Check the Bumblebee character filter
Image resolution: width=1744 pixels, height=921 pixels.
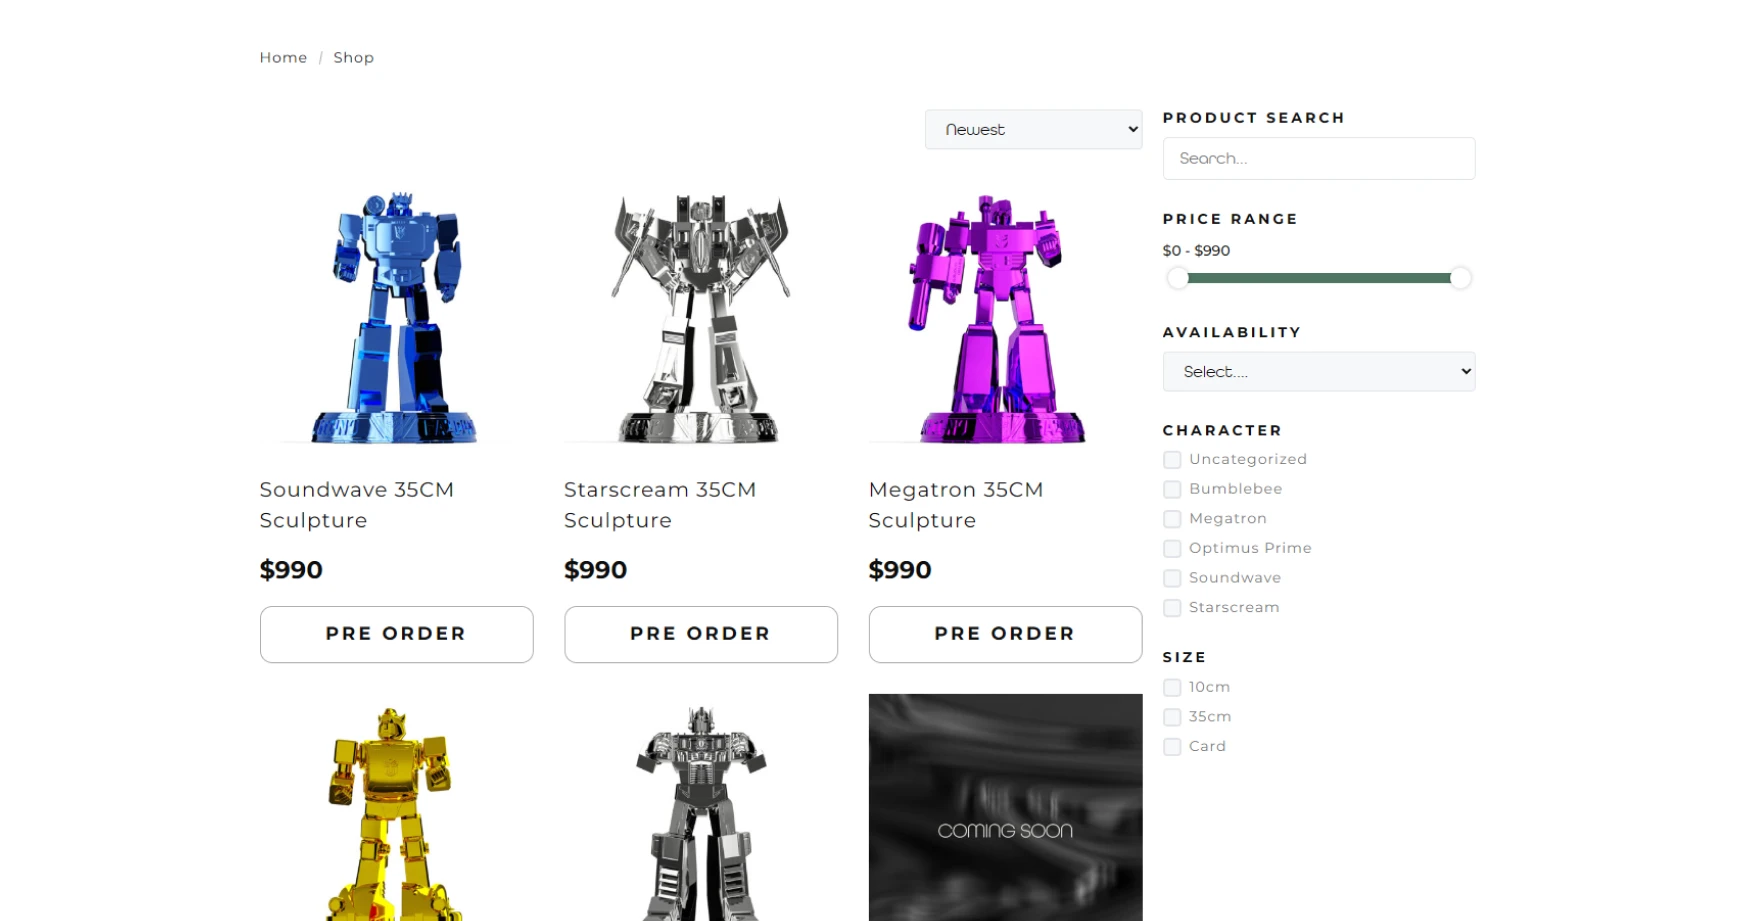pos(1172,489)
